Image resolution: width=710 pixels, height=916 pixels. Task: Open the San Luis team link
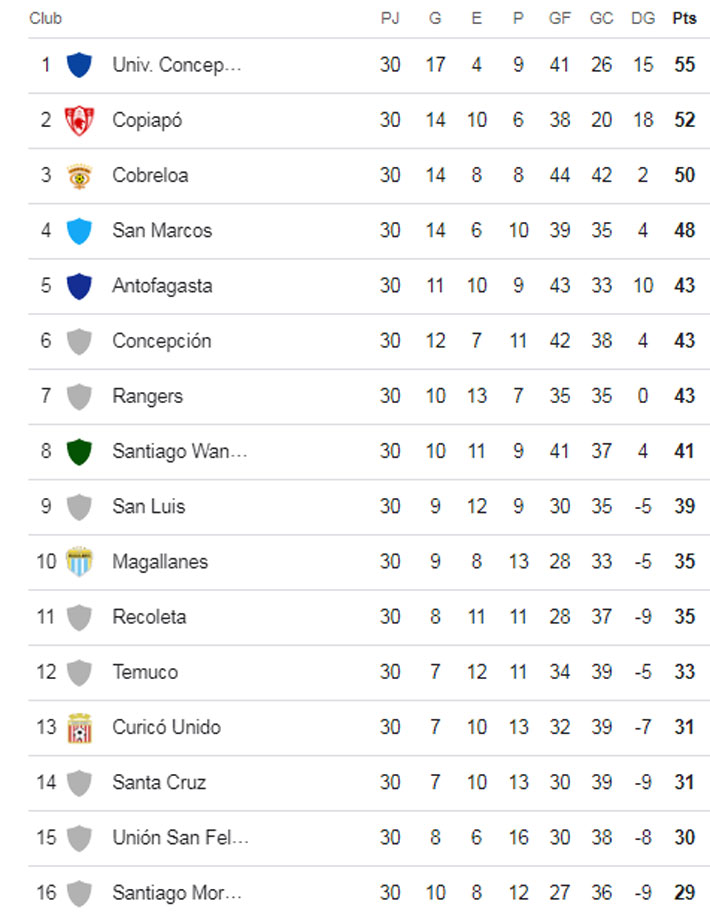[148, 506]
